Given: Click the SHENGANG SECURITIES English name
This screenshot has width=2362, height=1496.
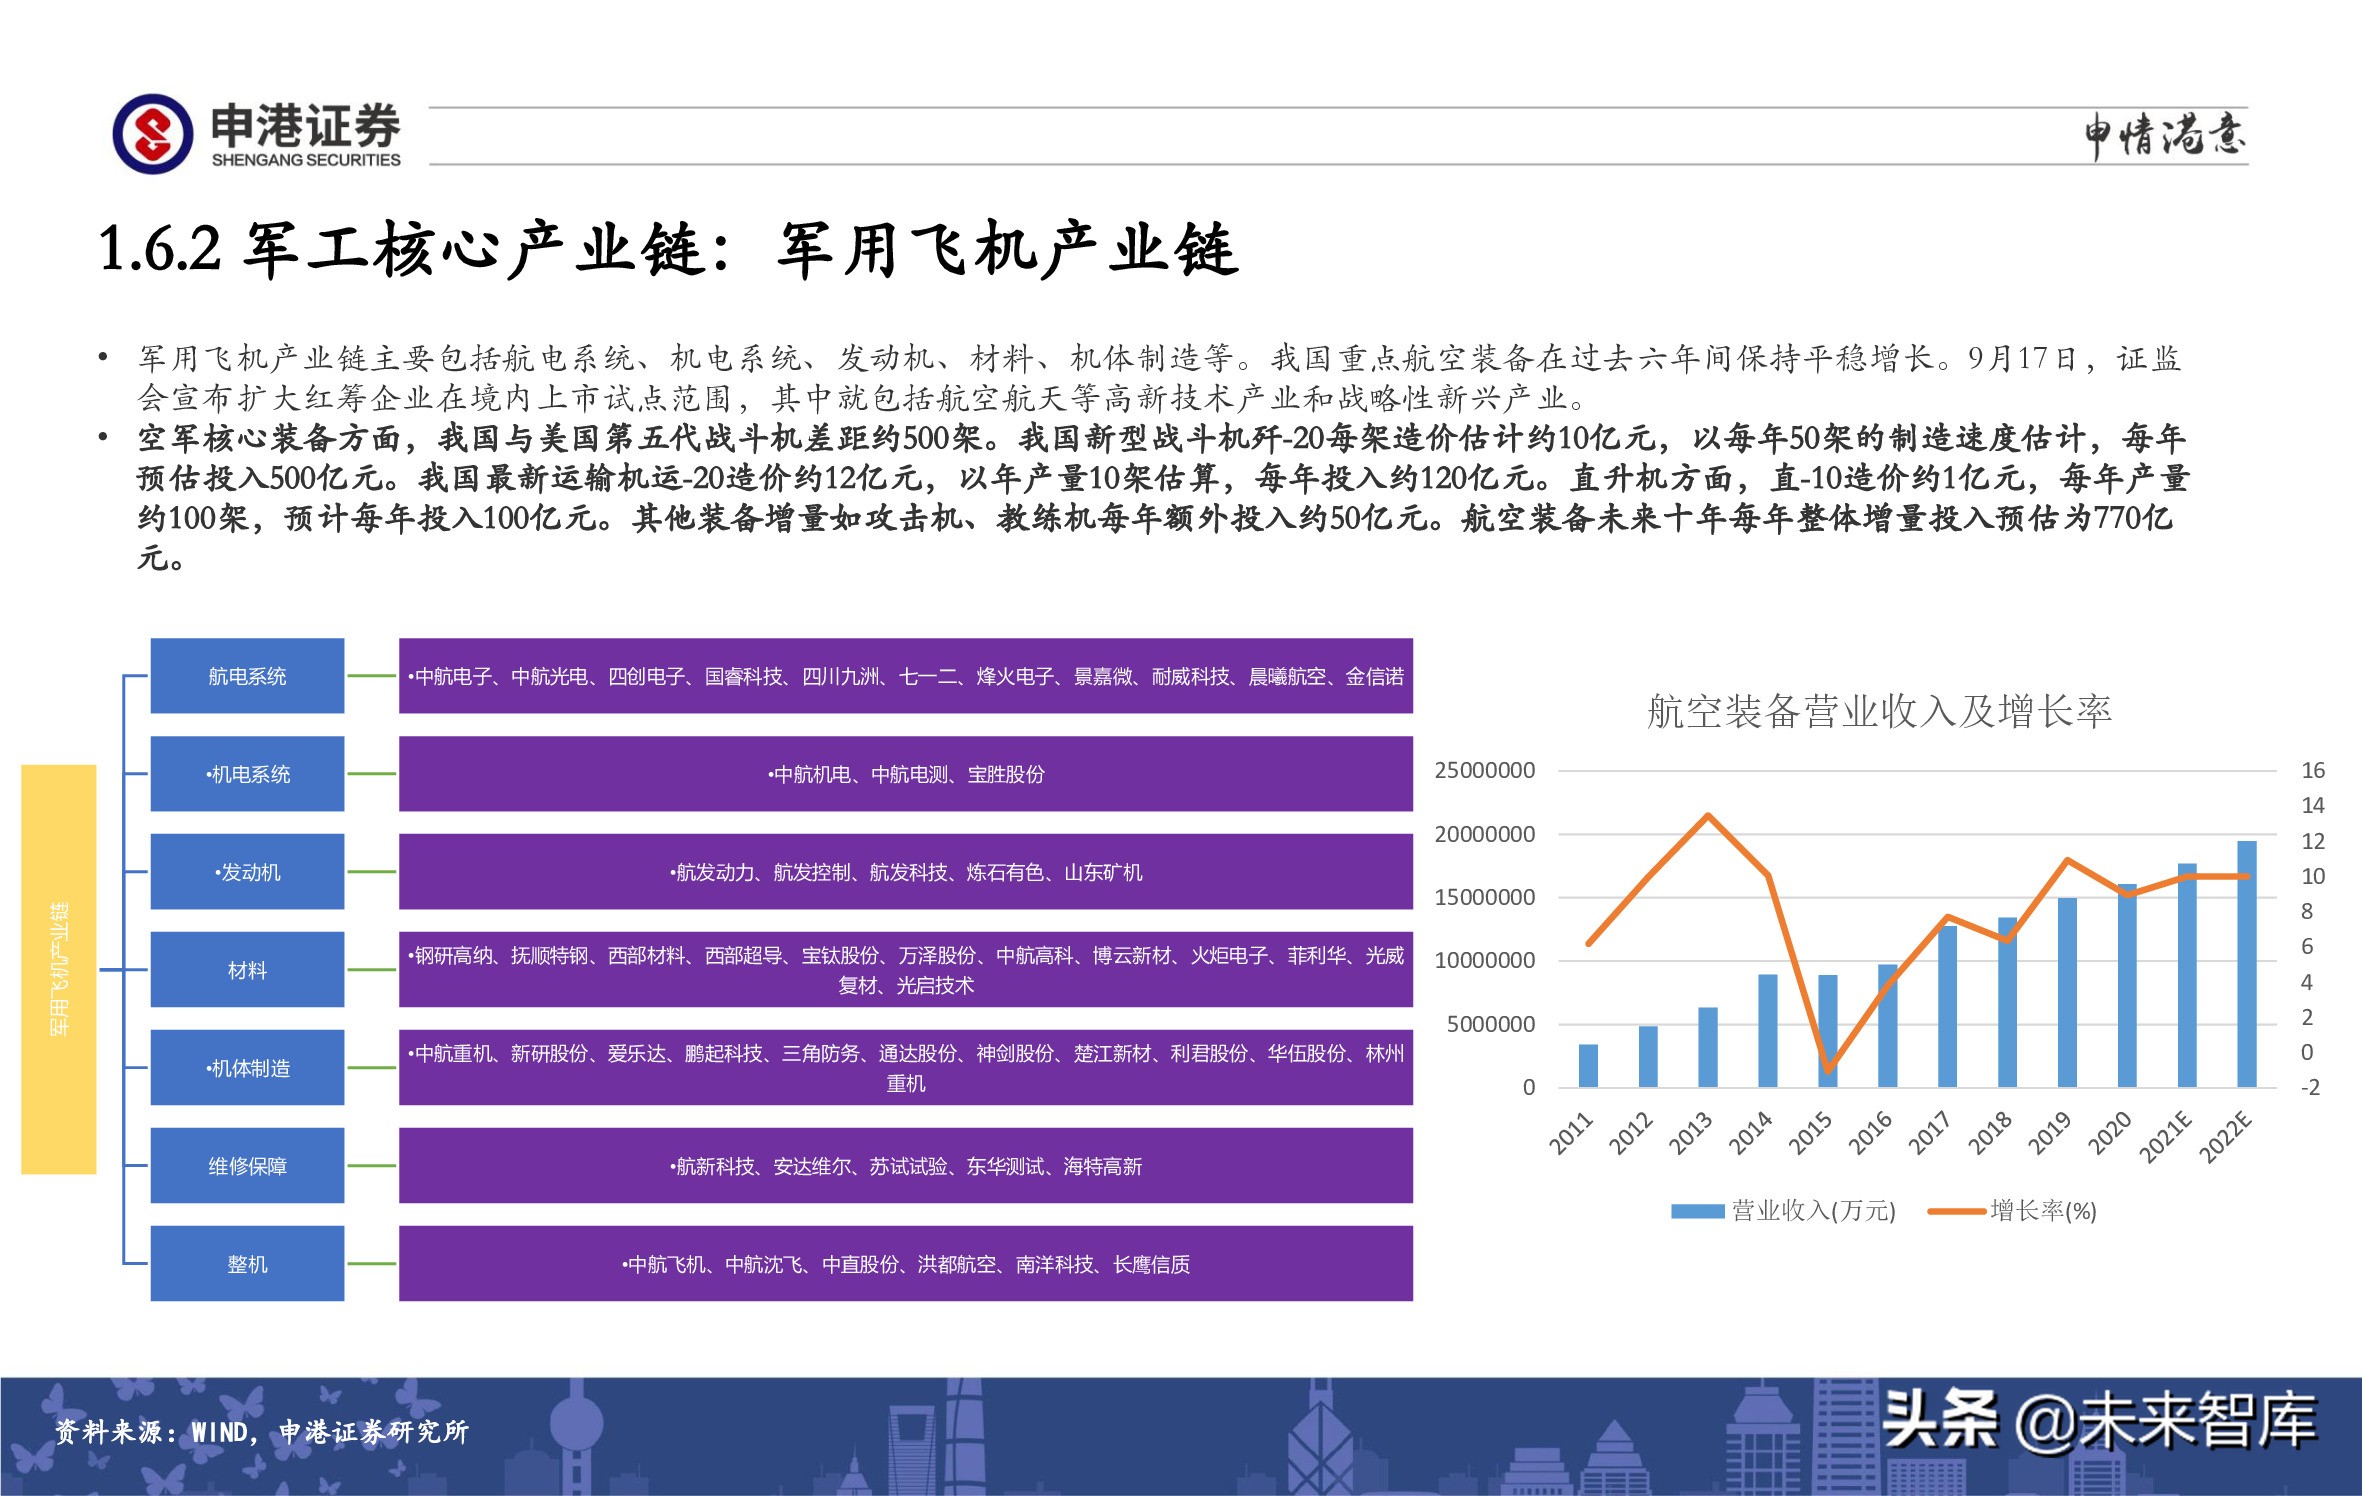Looking at the screenshot, I should coord(306,160).
